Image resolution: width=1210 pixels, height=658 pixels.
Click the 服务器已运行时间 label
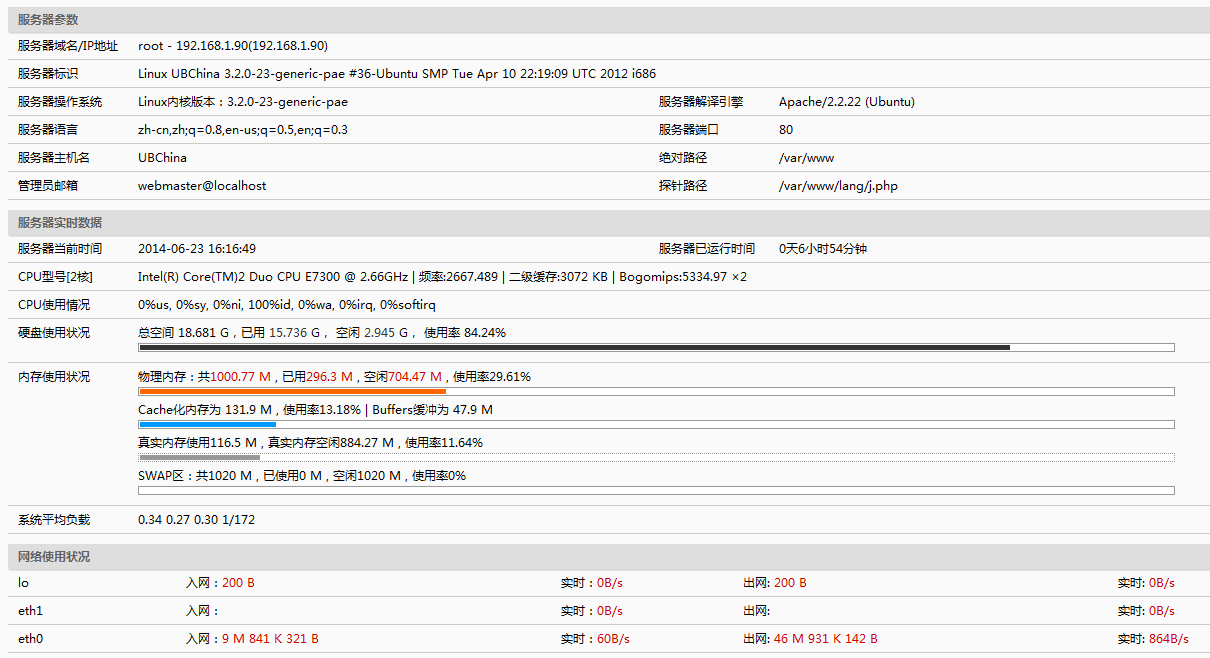(707, 249)
